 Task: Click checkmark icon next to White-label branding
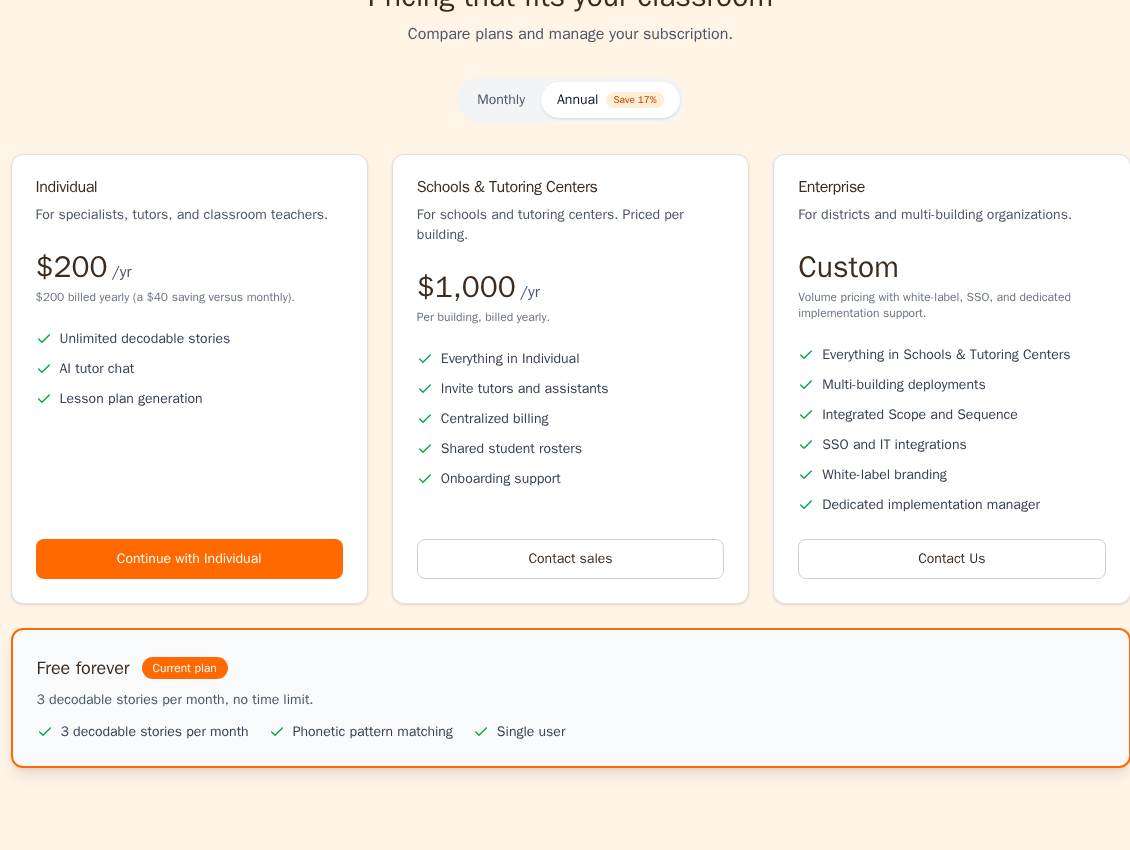806,475
